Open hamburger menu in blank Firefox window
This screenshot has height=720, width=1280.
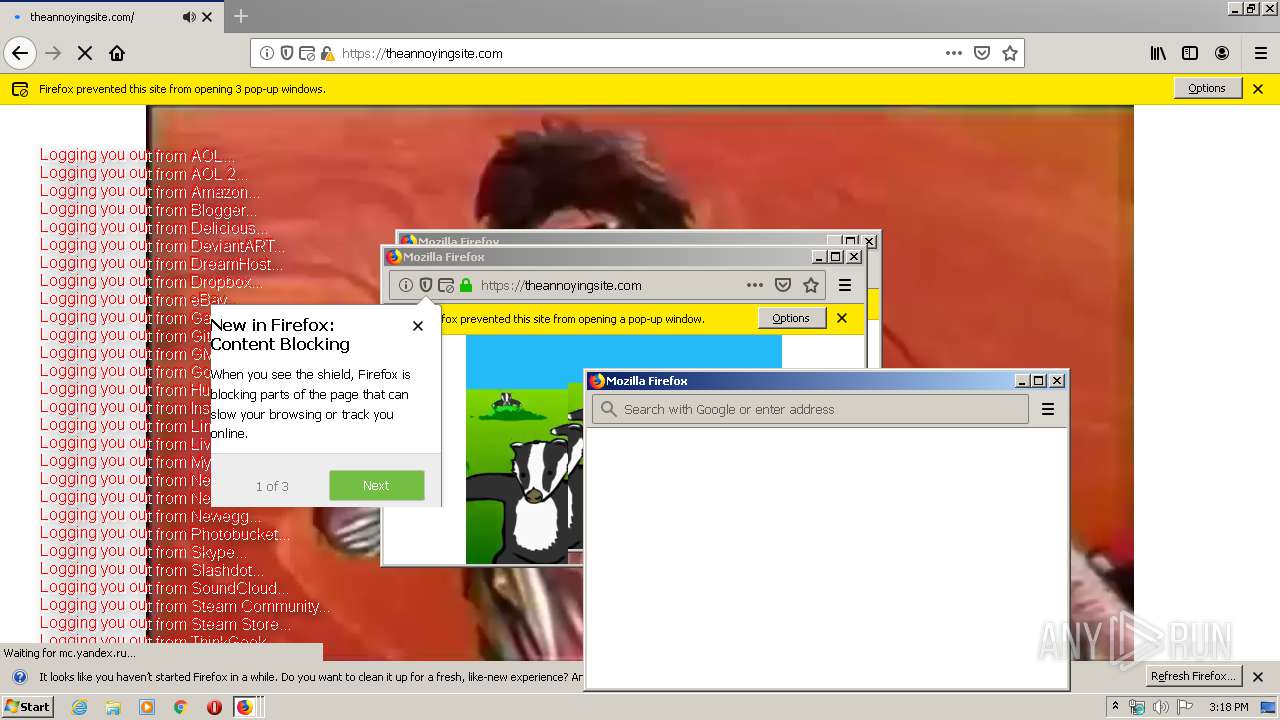(x=1048, y=409)
